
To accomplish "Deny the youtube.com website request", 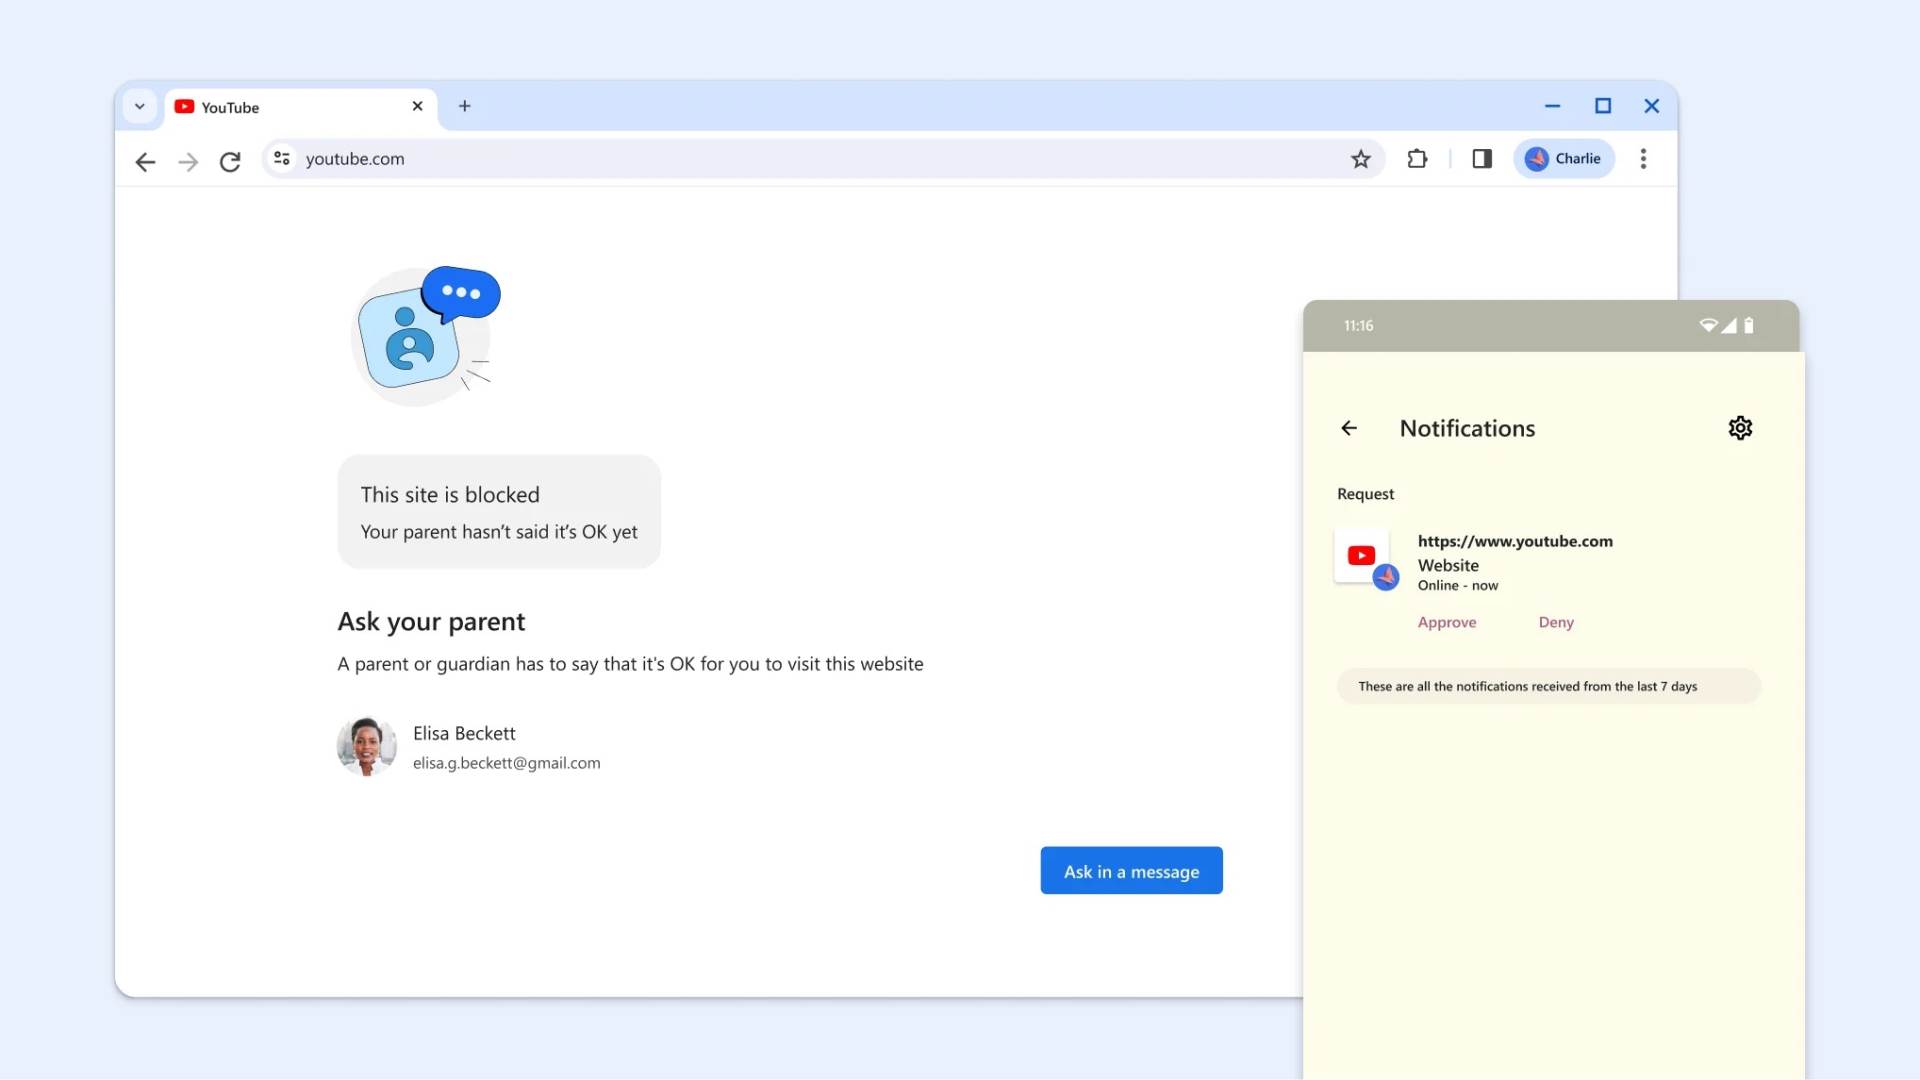I will 1555,622.
